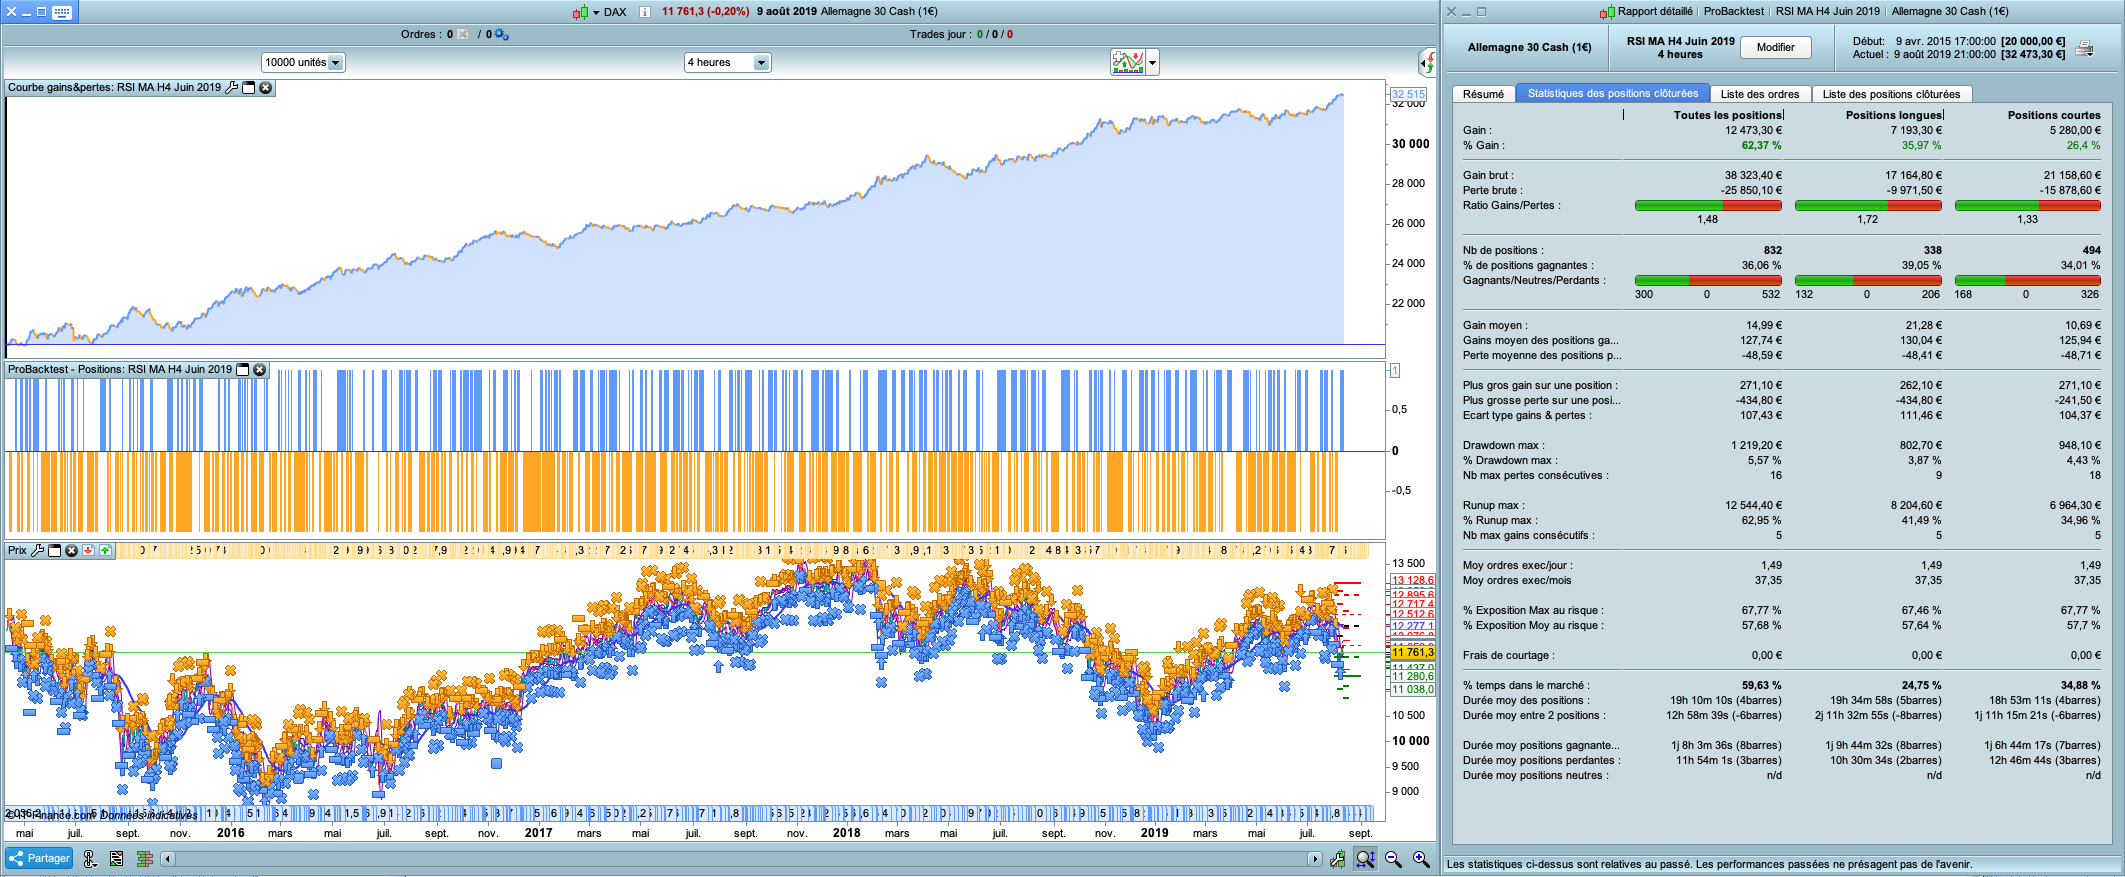Click the zoom in magnifier icon
2125x877 pixels.
click(x=1421, y=859)
